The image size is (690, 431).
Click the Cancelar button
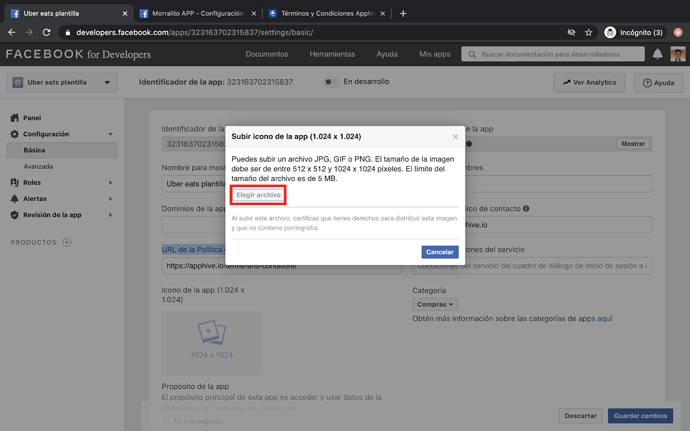tap(439, 252)
